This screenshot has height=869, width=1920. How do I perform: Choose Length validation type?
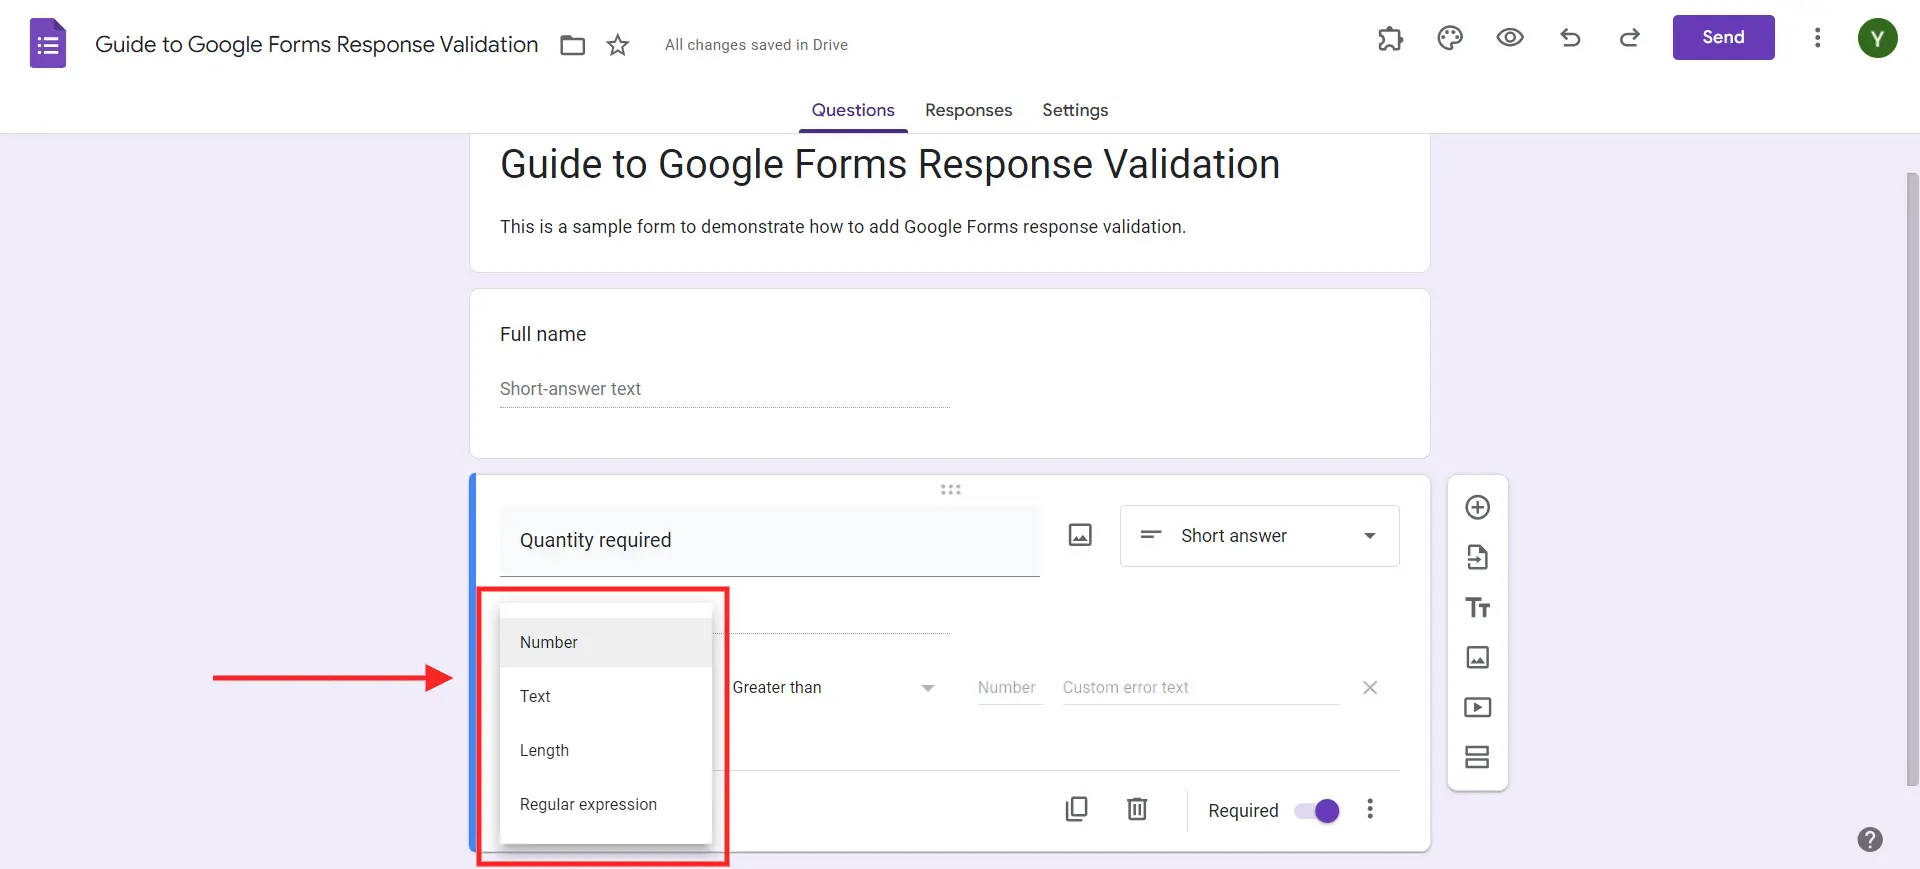point(606,750)
